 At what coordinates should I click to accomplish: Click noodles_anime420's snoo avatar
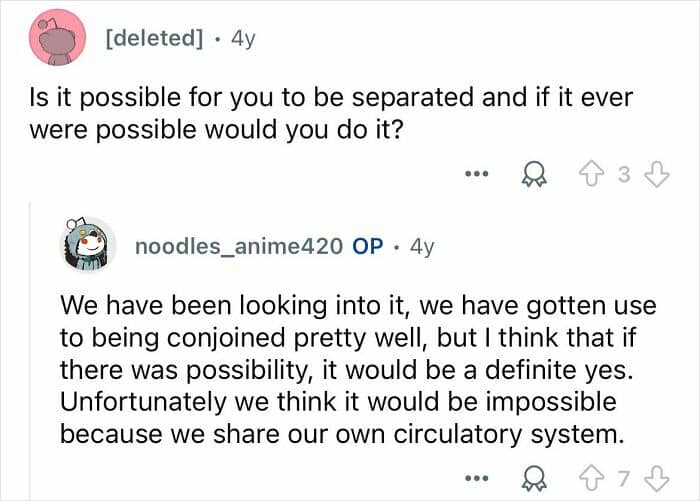[x=88, y=245]
